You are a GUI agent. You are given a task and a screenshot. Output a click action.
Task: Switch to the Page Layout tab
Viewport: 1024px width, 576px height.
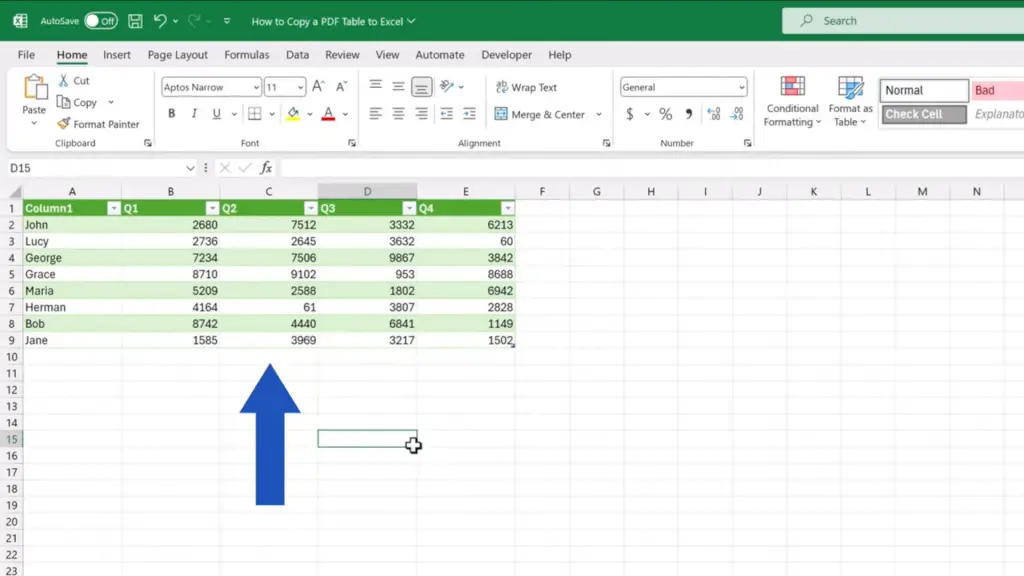click(178, 55)
